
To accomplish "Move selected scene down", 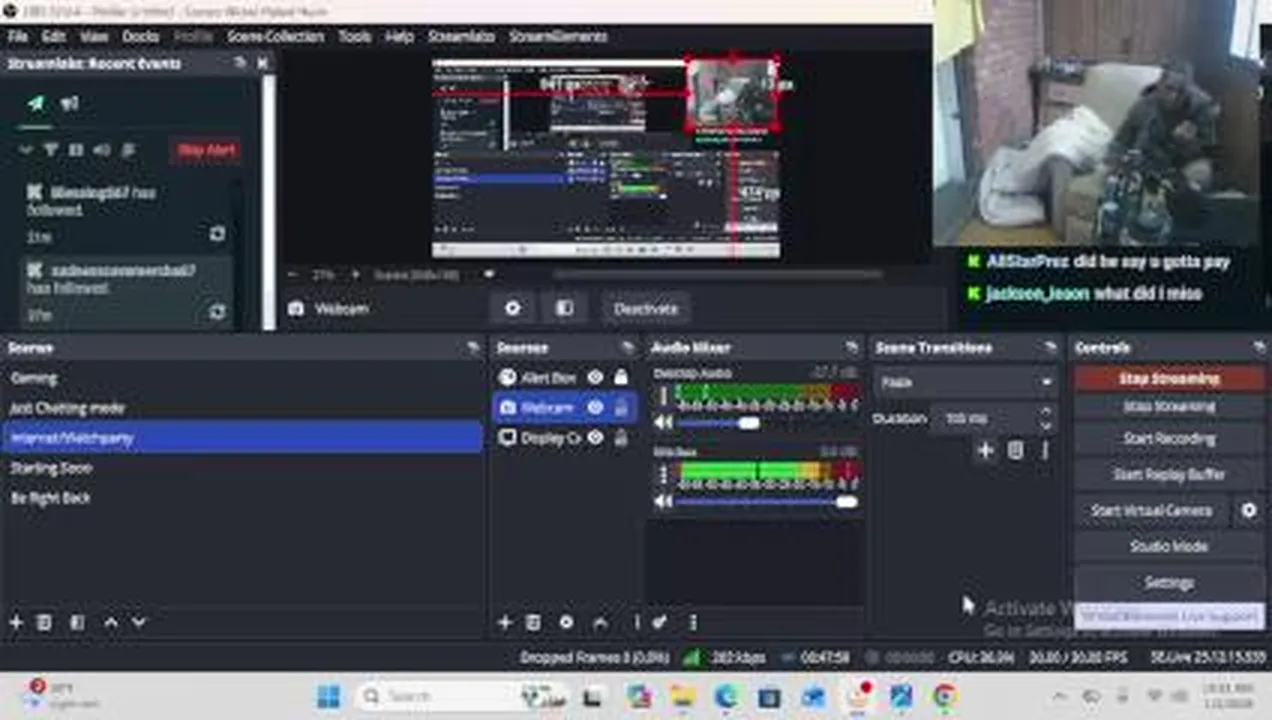I will pos(139,622).
